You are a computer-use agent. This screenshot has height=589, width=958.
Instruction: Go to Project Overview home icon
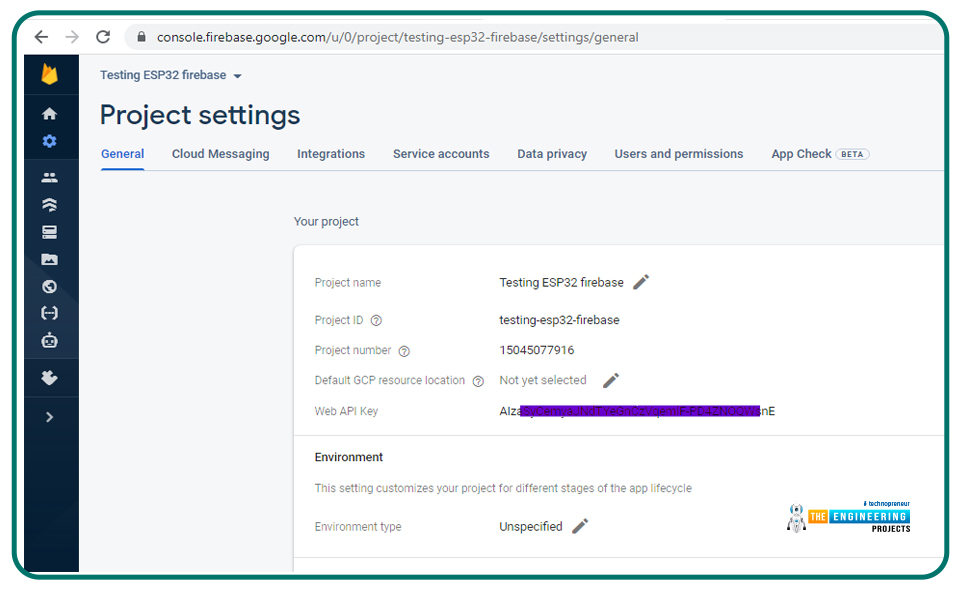(49, 114)
